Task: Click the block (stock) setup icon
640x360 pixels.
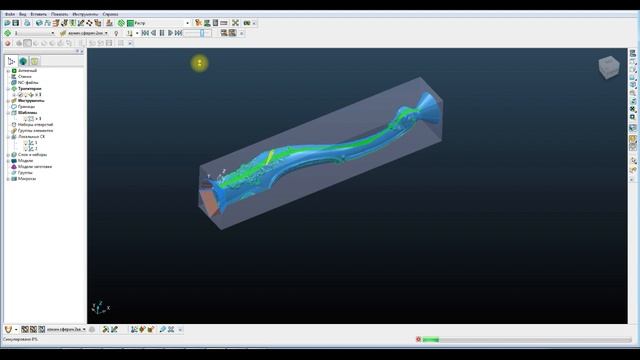Action: click(39, 23)
